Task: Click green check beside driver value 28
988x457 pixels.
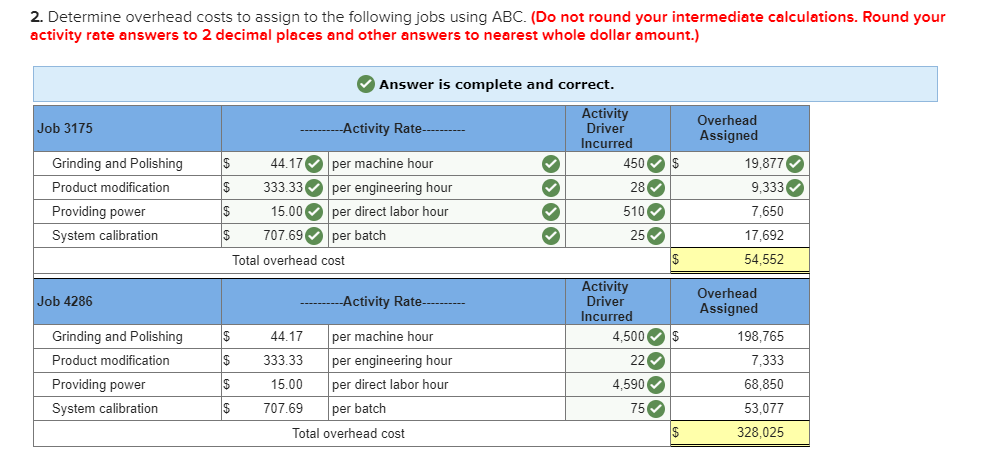Action: pyautogui.click(x=656, y=188)
